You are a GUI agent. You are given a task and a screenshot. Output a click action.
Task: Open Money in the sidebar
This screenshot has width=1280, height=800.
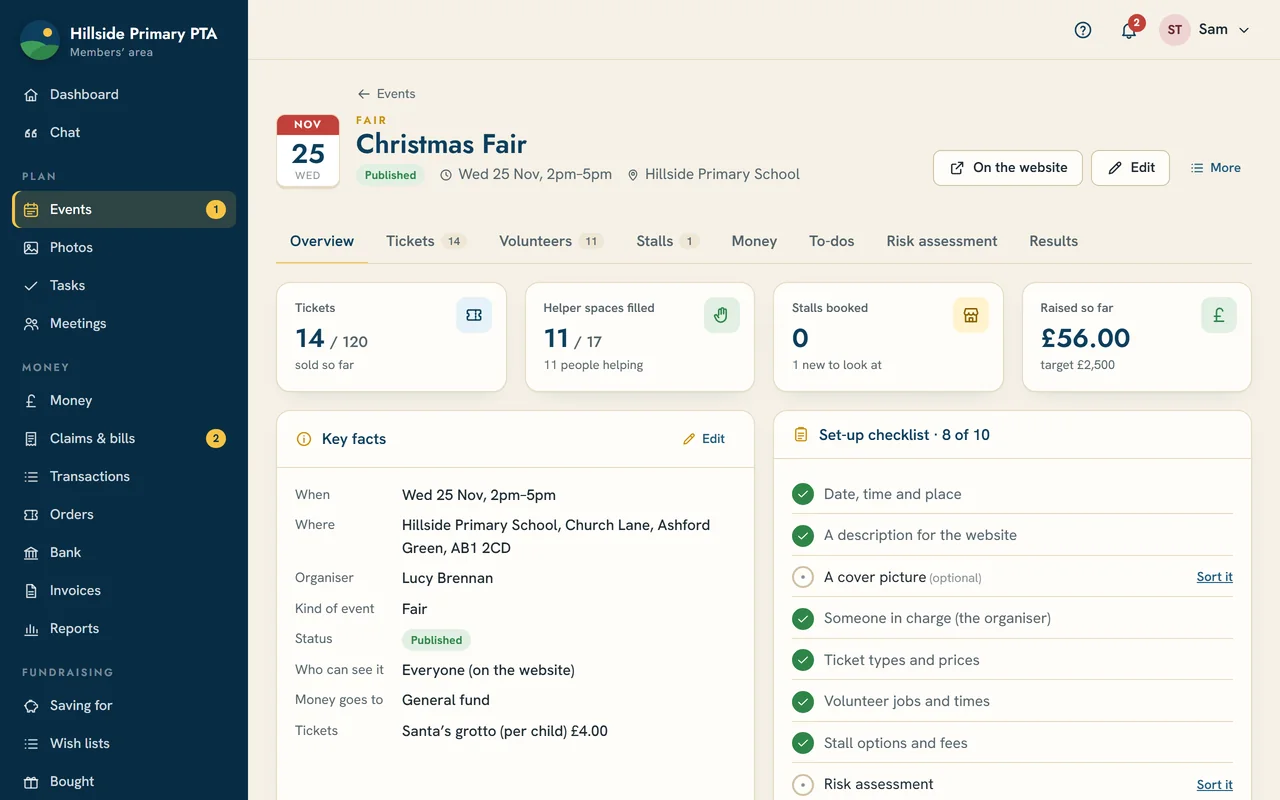[x=124, y=400]
